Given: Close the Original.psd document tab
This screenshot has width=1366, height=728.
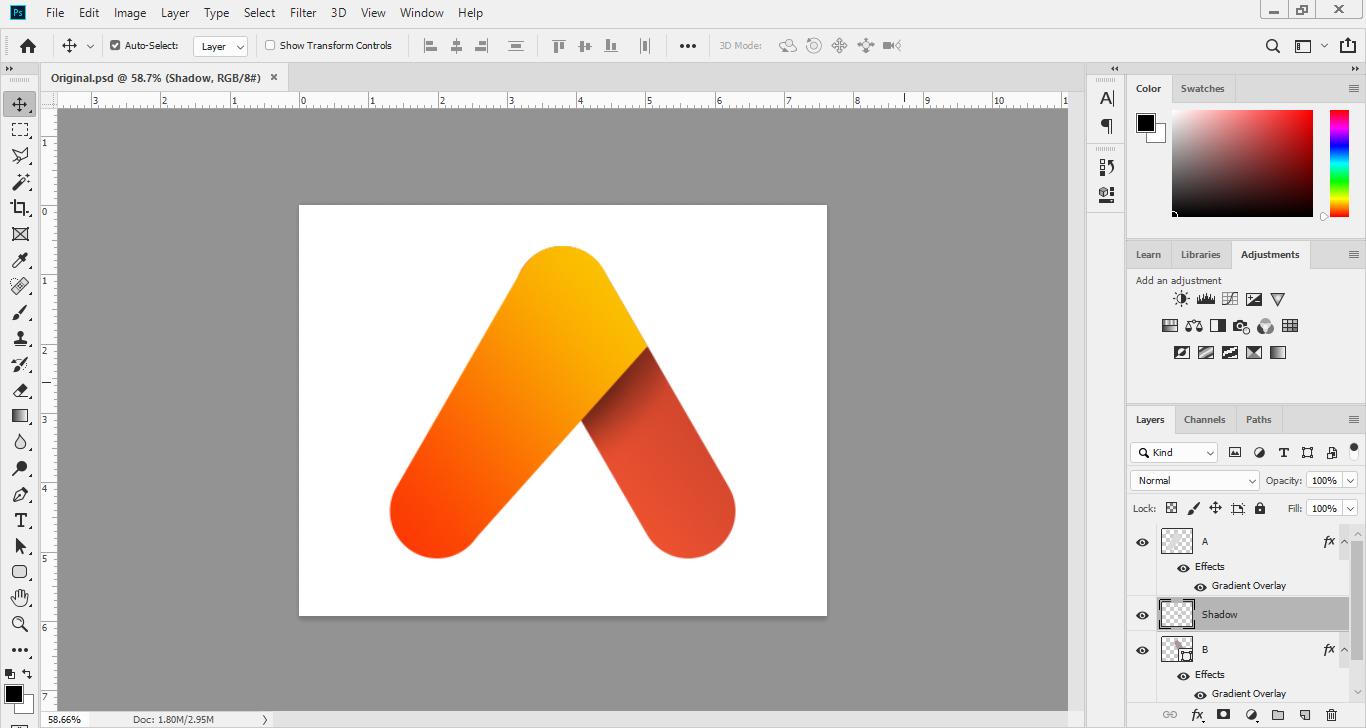Looking at the screenshot, I should click(274, 77).
